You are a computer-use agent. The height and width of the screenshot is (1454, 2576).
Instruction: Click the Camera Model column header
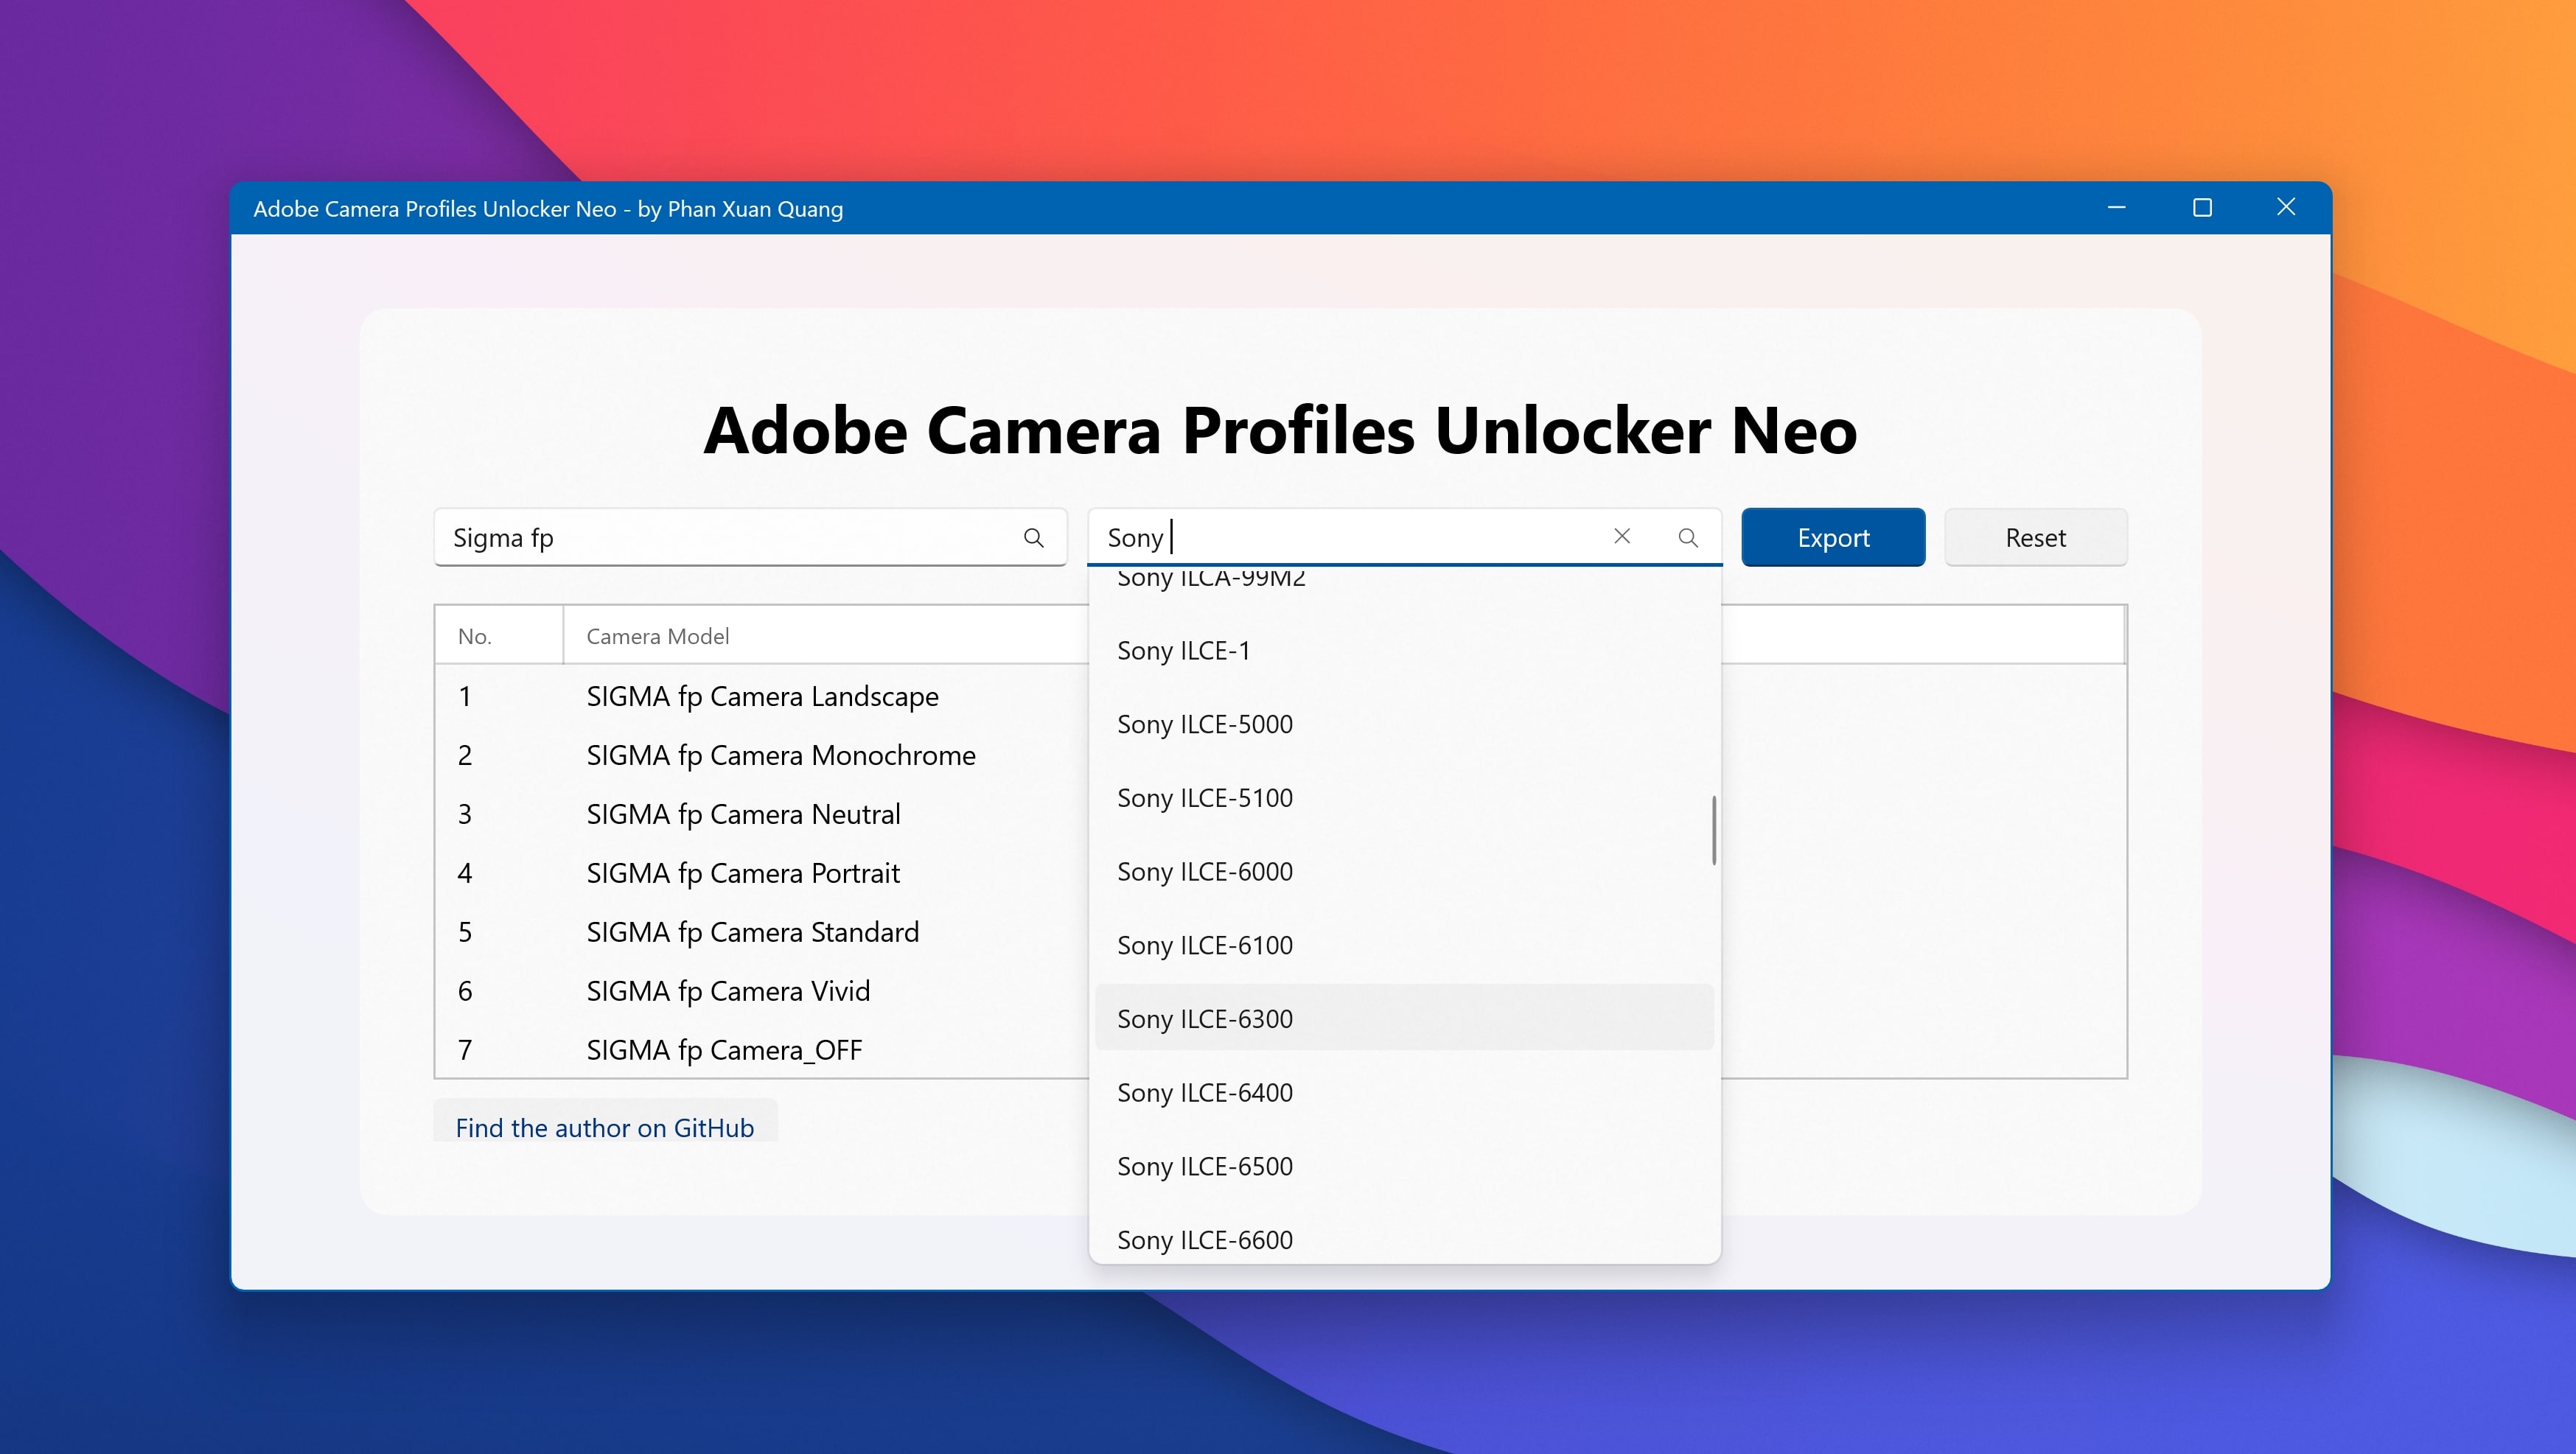pyautogui.click(x=657, y=636)
